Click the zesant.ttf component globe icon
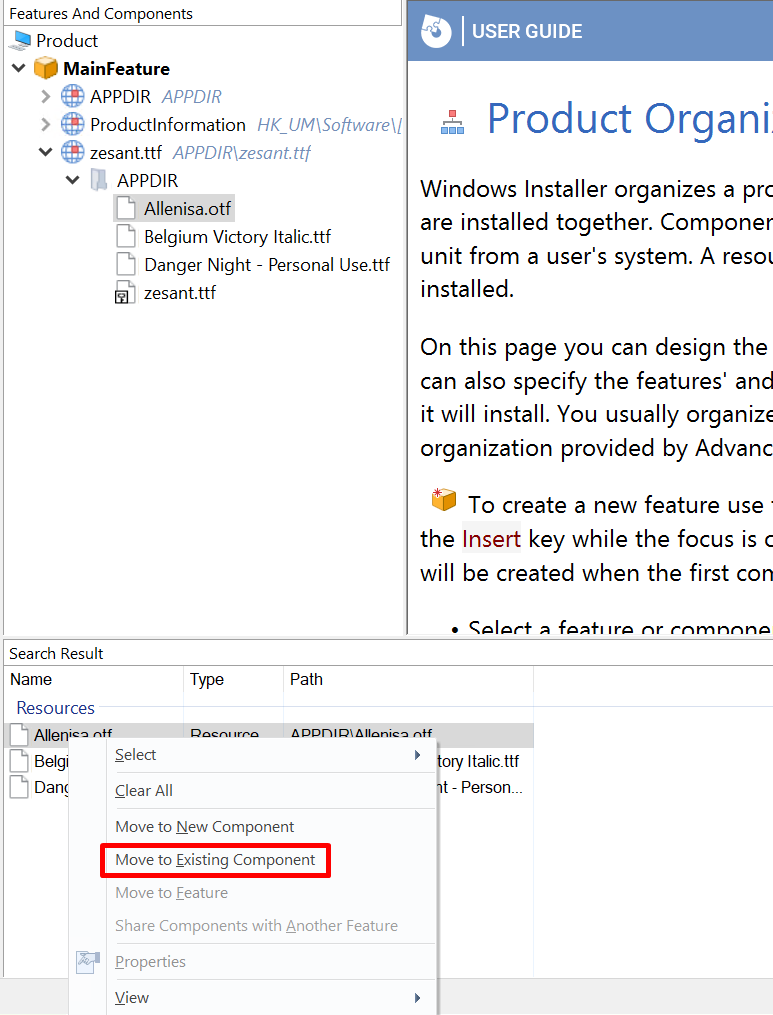 coord(73,153)
